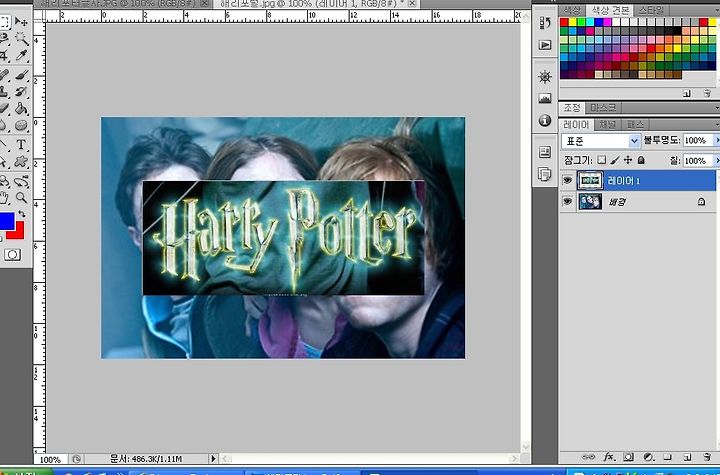Click the new adjustment layer button

click(648, 457)
